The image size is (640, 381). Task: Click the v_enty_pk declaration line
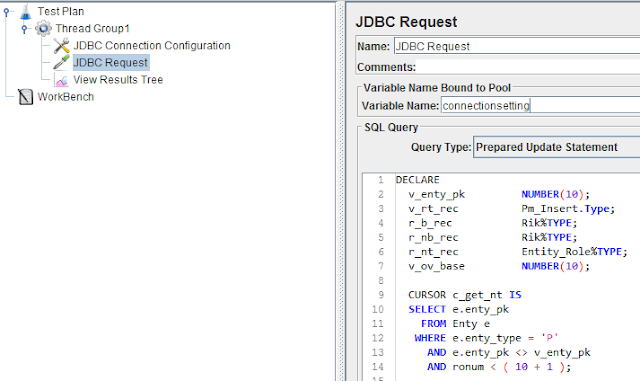[499, 194]
